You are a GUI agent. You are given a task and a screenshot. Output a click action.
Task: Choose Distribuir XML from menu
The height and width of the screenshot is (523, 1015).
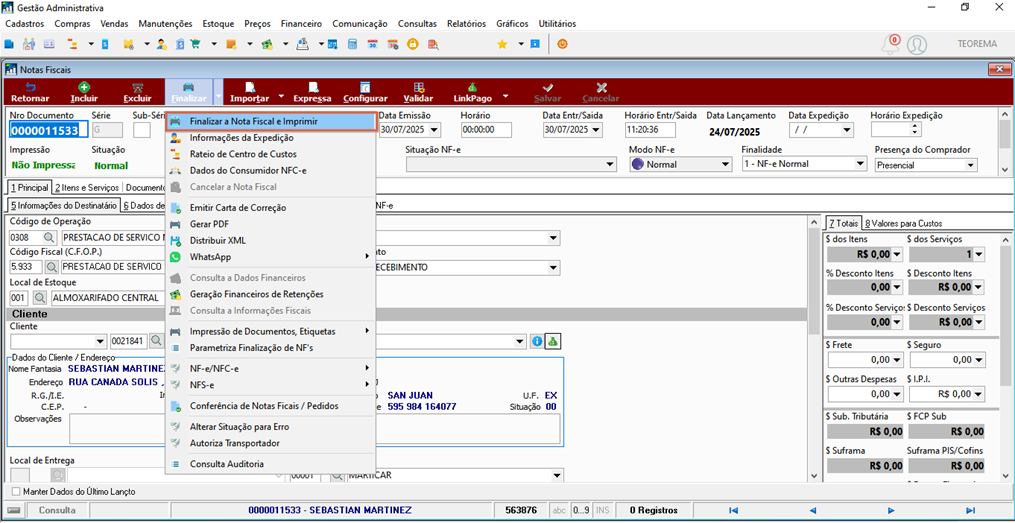[x=271, y=240]
